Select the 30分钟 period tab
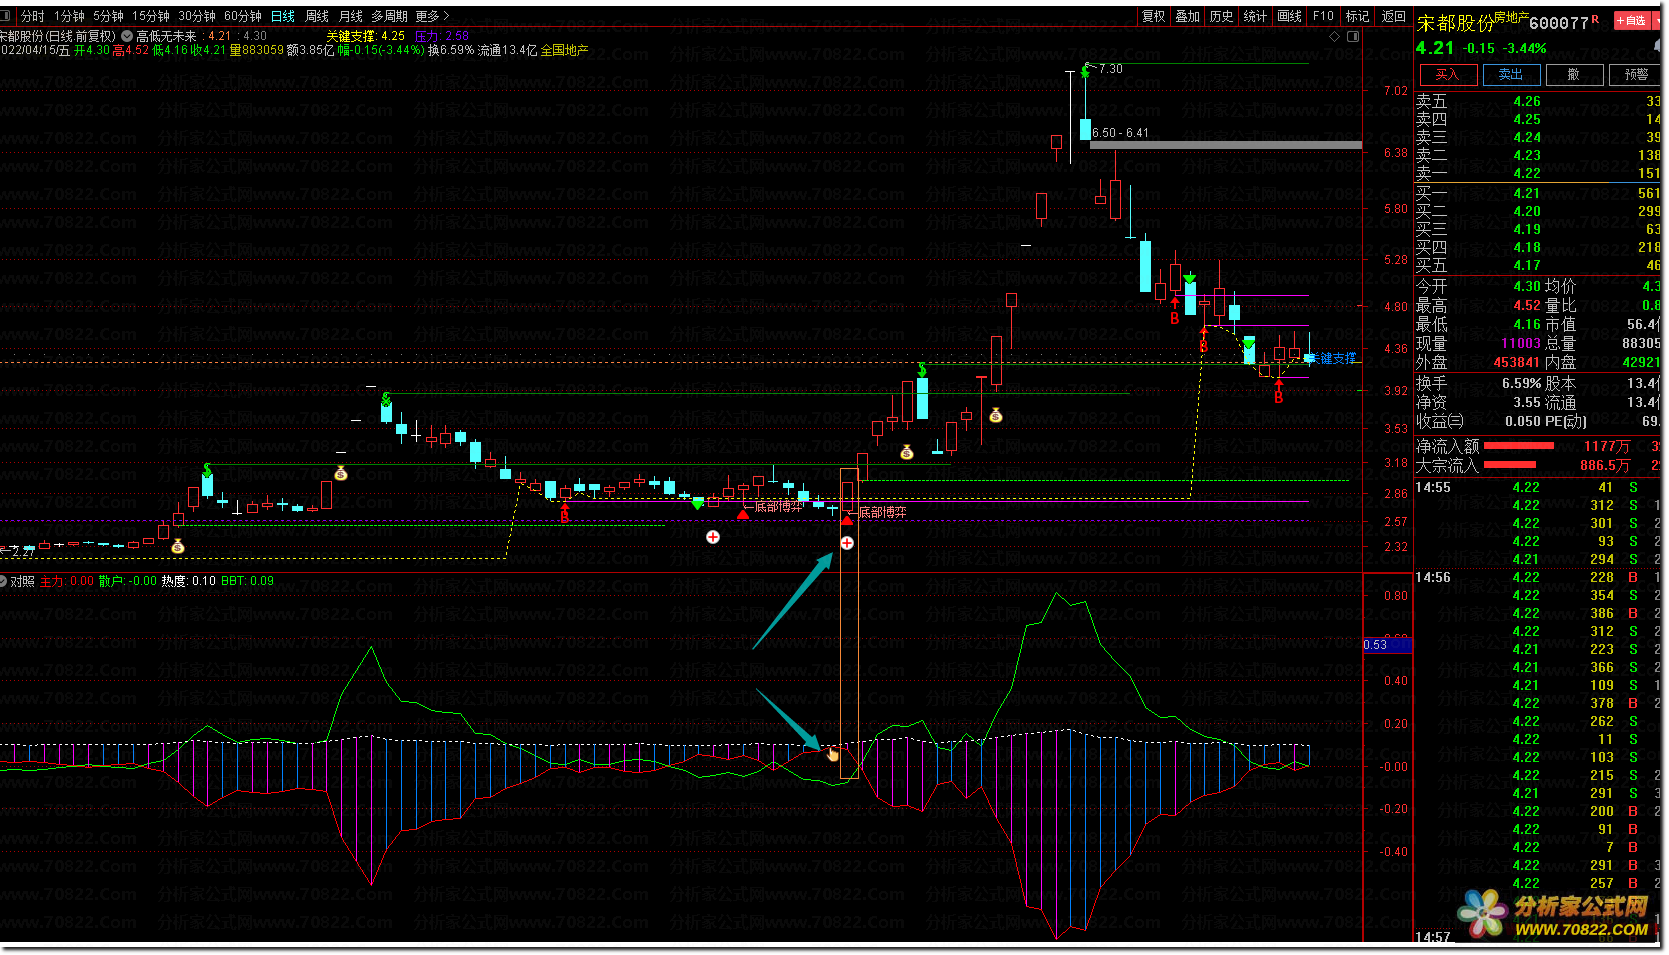The width and height of the screenshot is (1669, 955). (x=197, y=16)
